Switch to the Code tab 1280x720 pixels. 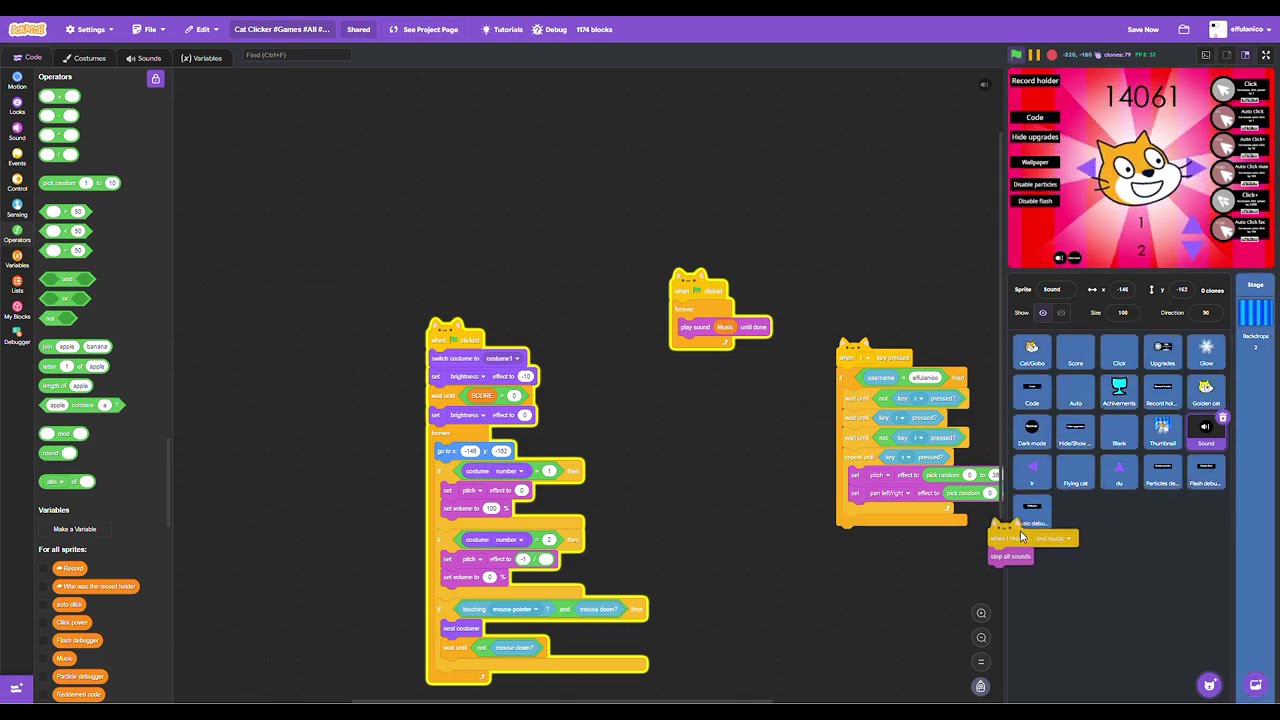click(x=27, y=58)
